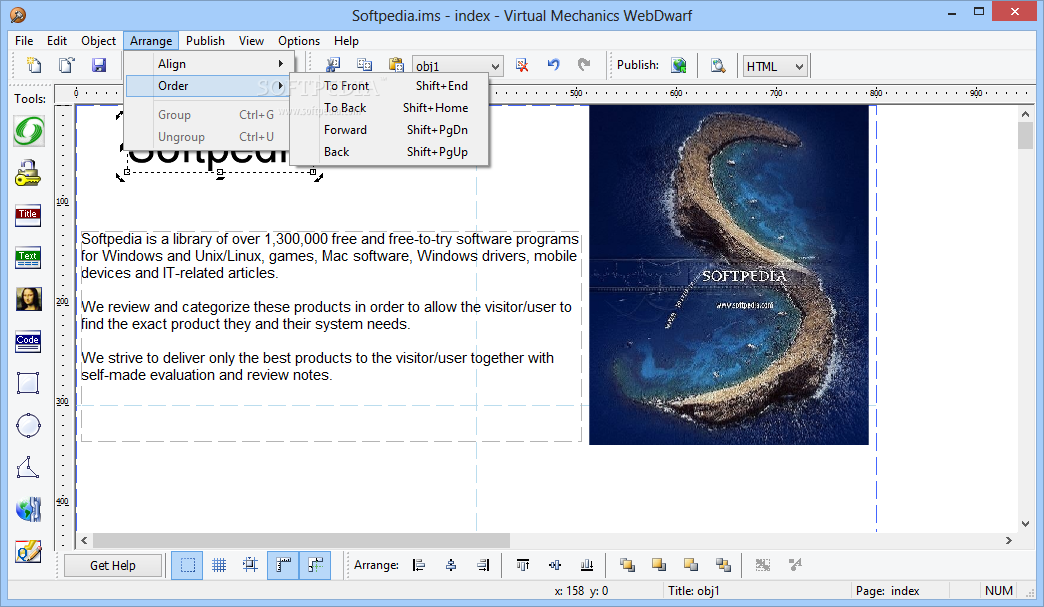1044x607 pixels.
Task: Undo the last action
Action: pos(553,65)
